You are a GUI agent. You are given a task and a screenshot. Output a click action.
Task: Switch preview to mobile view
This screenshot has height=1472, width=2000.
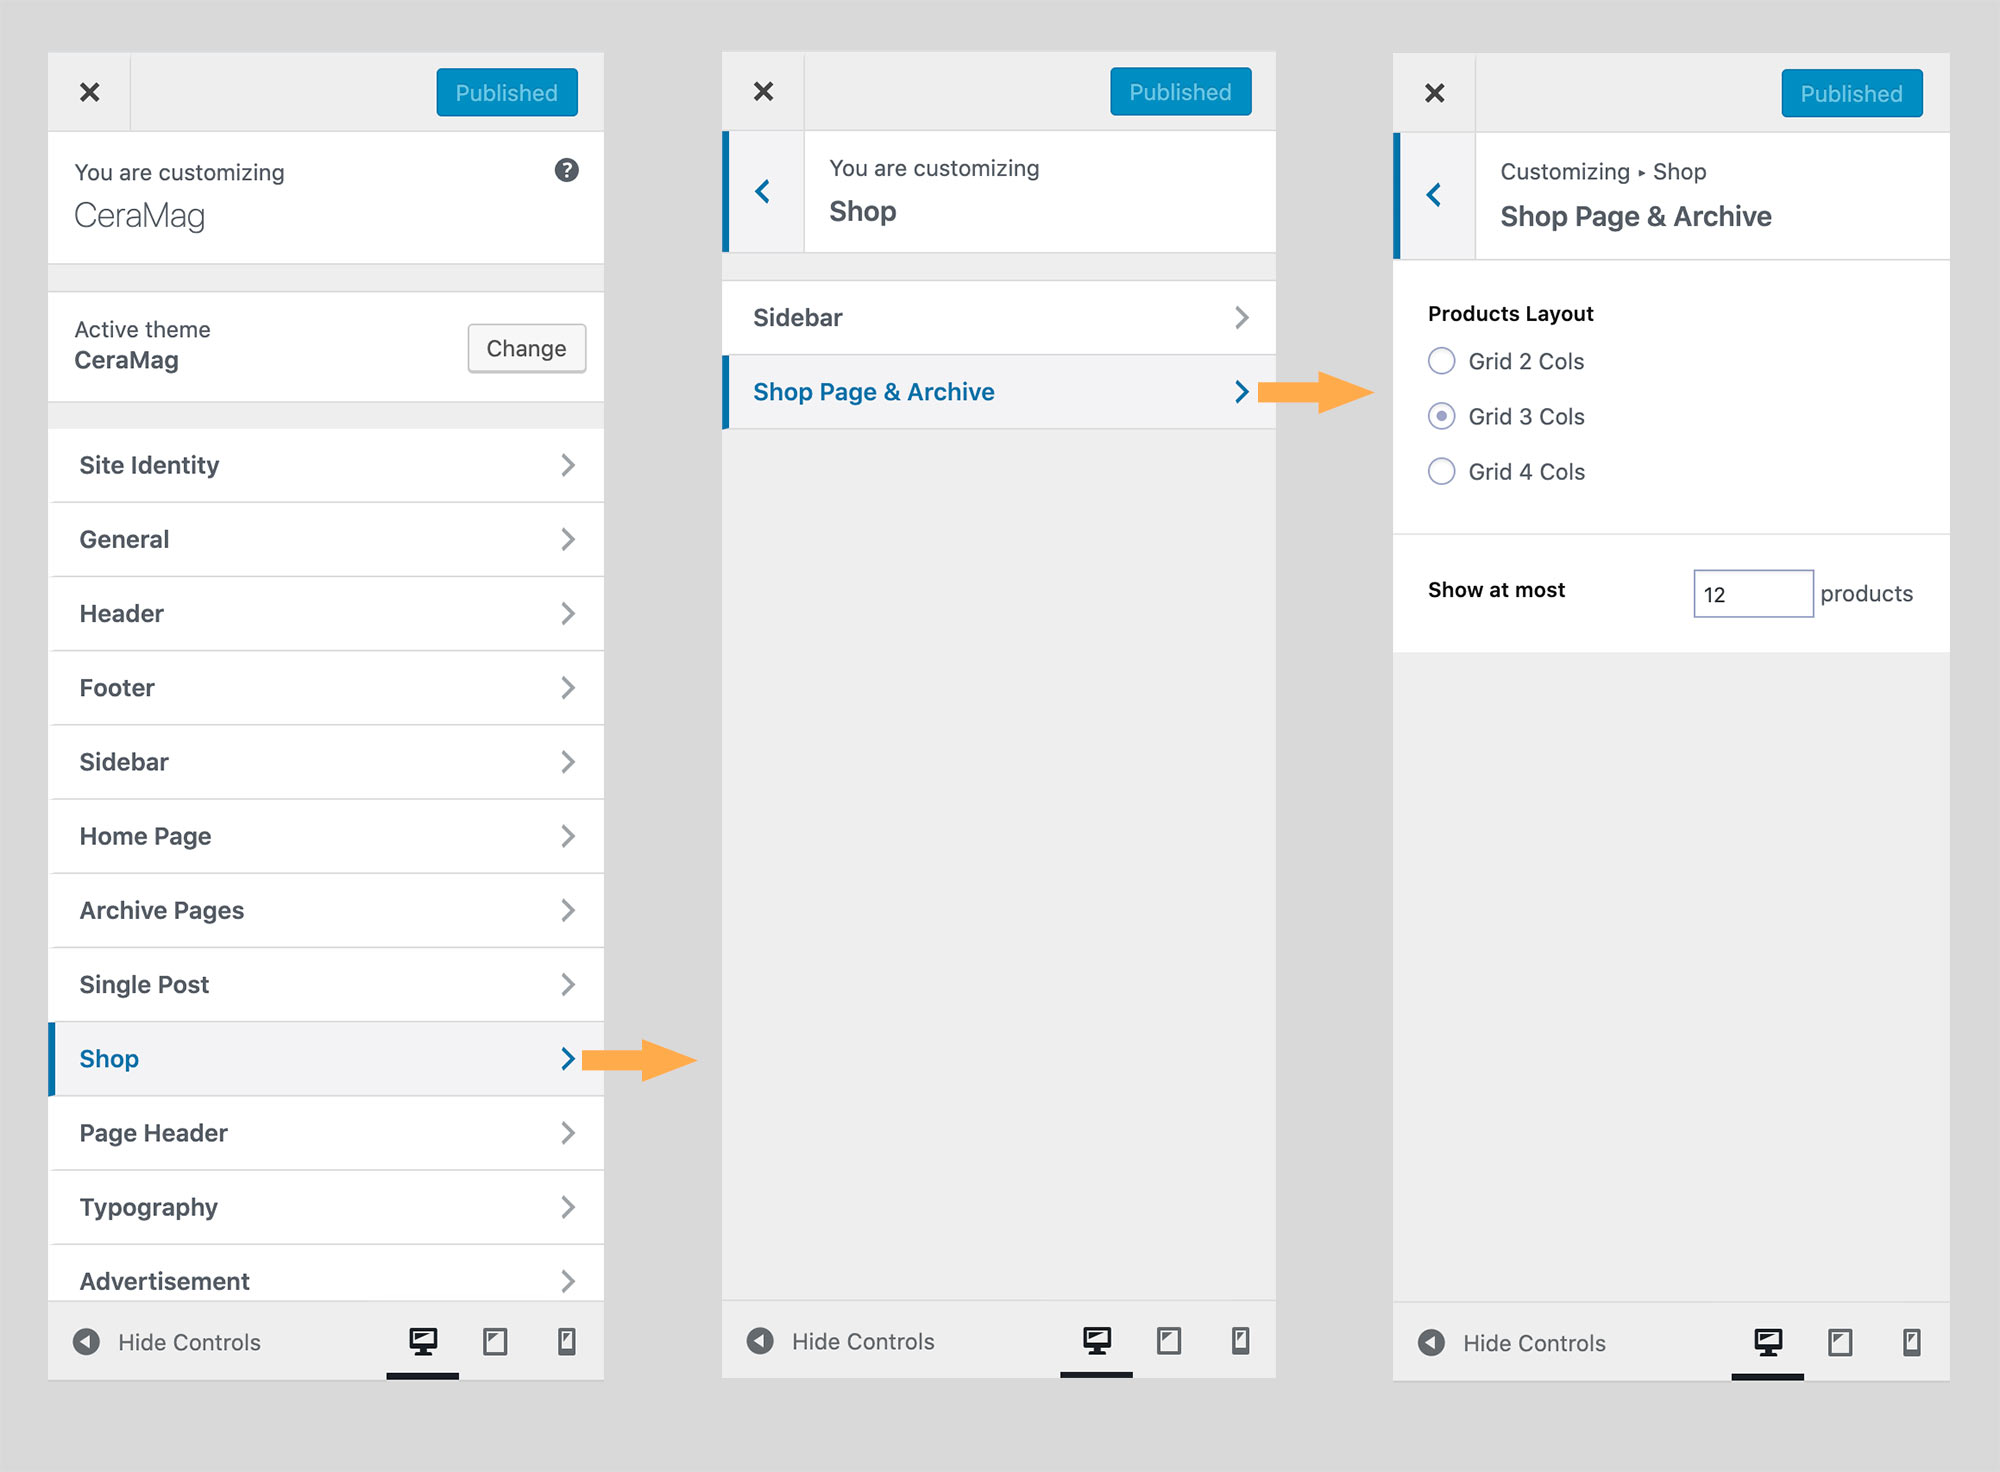click(567, 1342)
